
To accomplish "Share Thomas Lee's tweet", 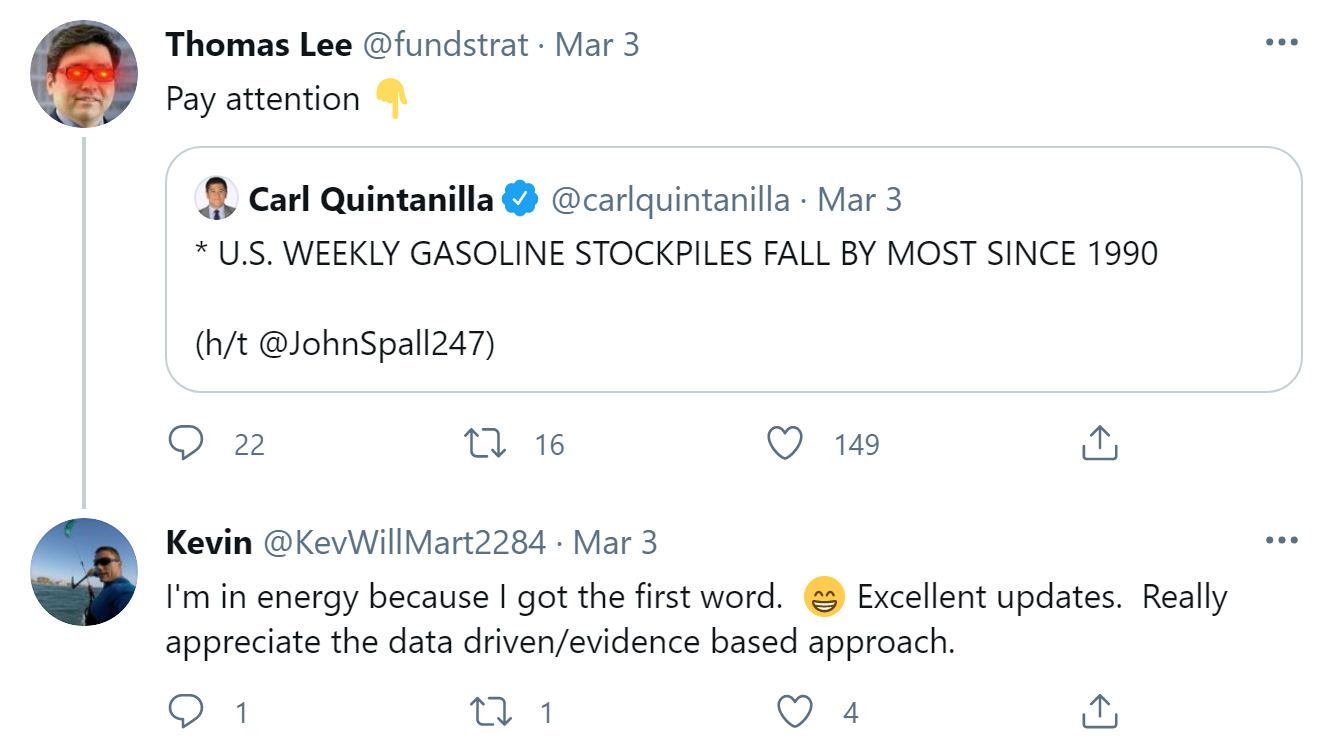I will click(x=1099, y=443).
